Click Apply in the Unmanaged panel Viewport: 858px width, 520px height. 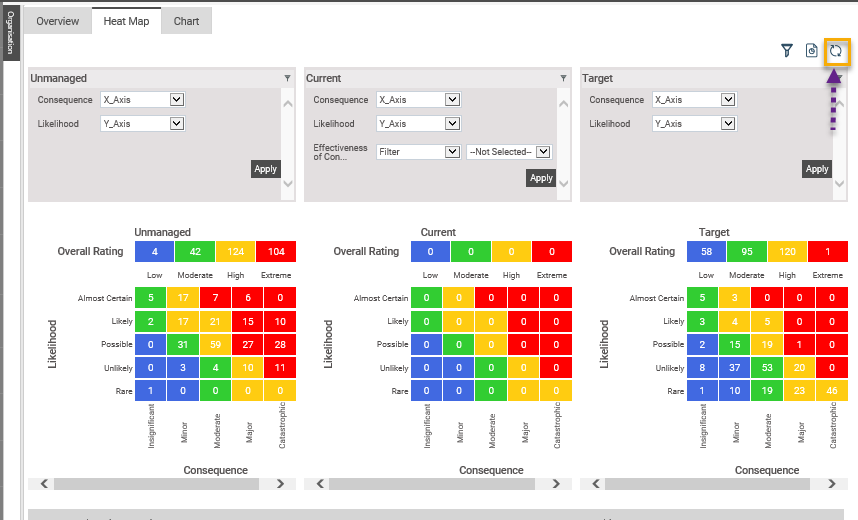point(265,169)
